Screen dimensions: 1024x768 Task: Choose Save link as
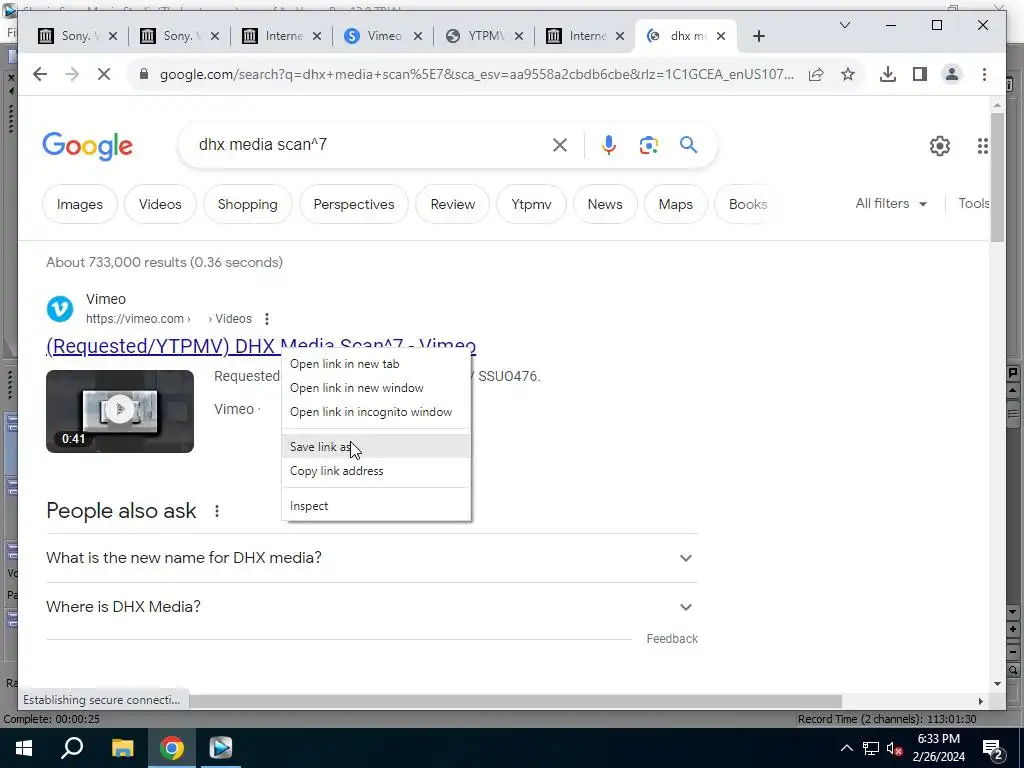pos(376,447)
